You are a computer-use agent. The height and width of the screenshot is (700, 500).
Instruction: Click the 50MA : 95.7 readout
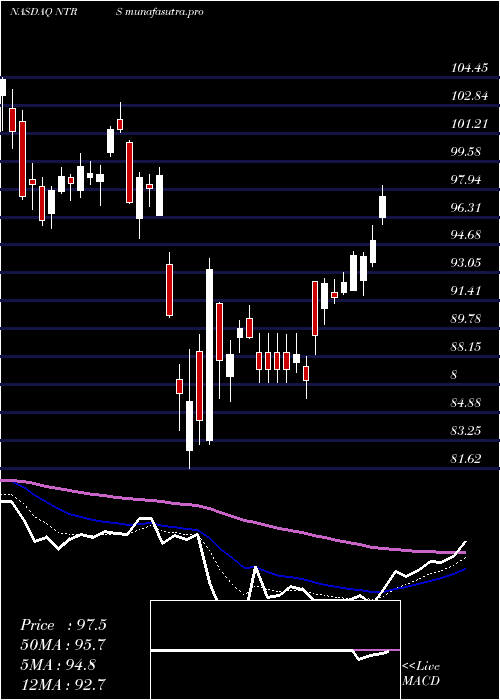tap(63, 645)
